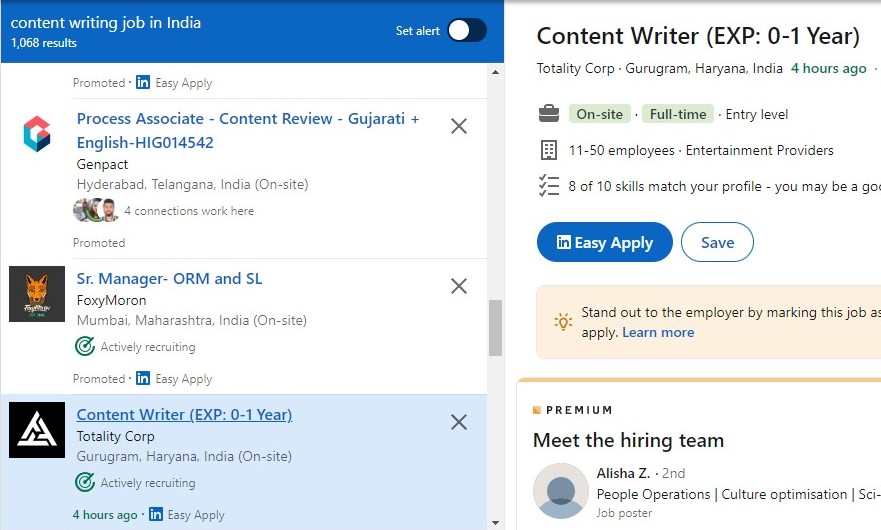The image size is (881, 530).
Task: Click 'Meet the hiring team' heading
Action: pyautogui.click(x=628, y=440)
